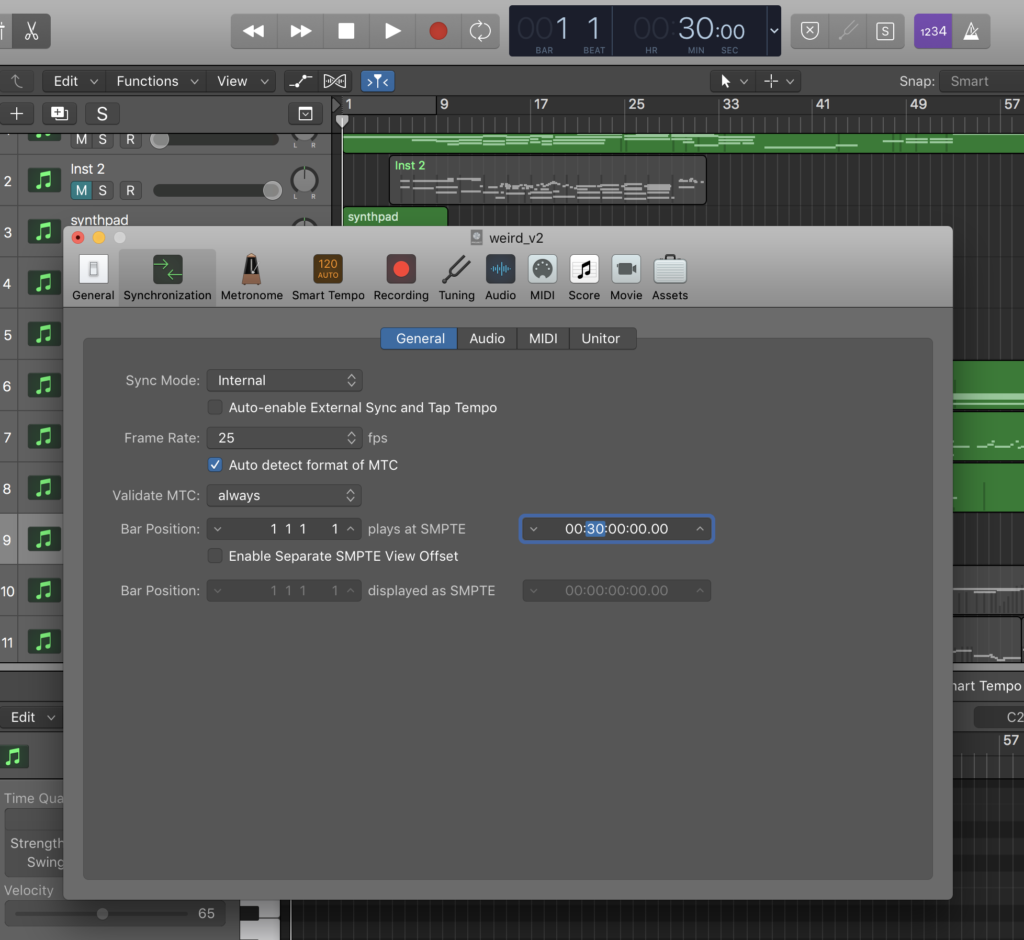Open Metronome settings pane
This screenshot has height=940, width=1024.
251,278
